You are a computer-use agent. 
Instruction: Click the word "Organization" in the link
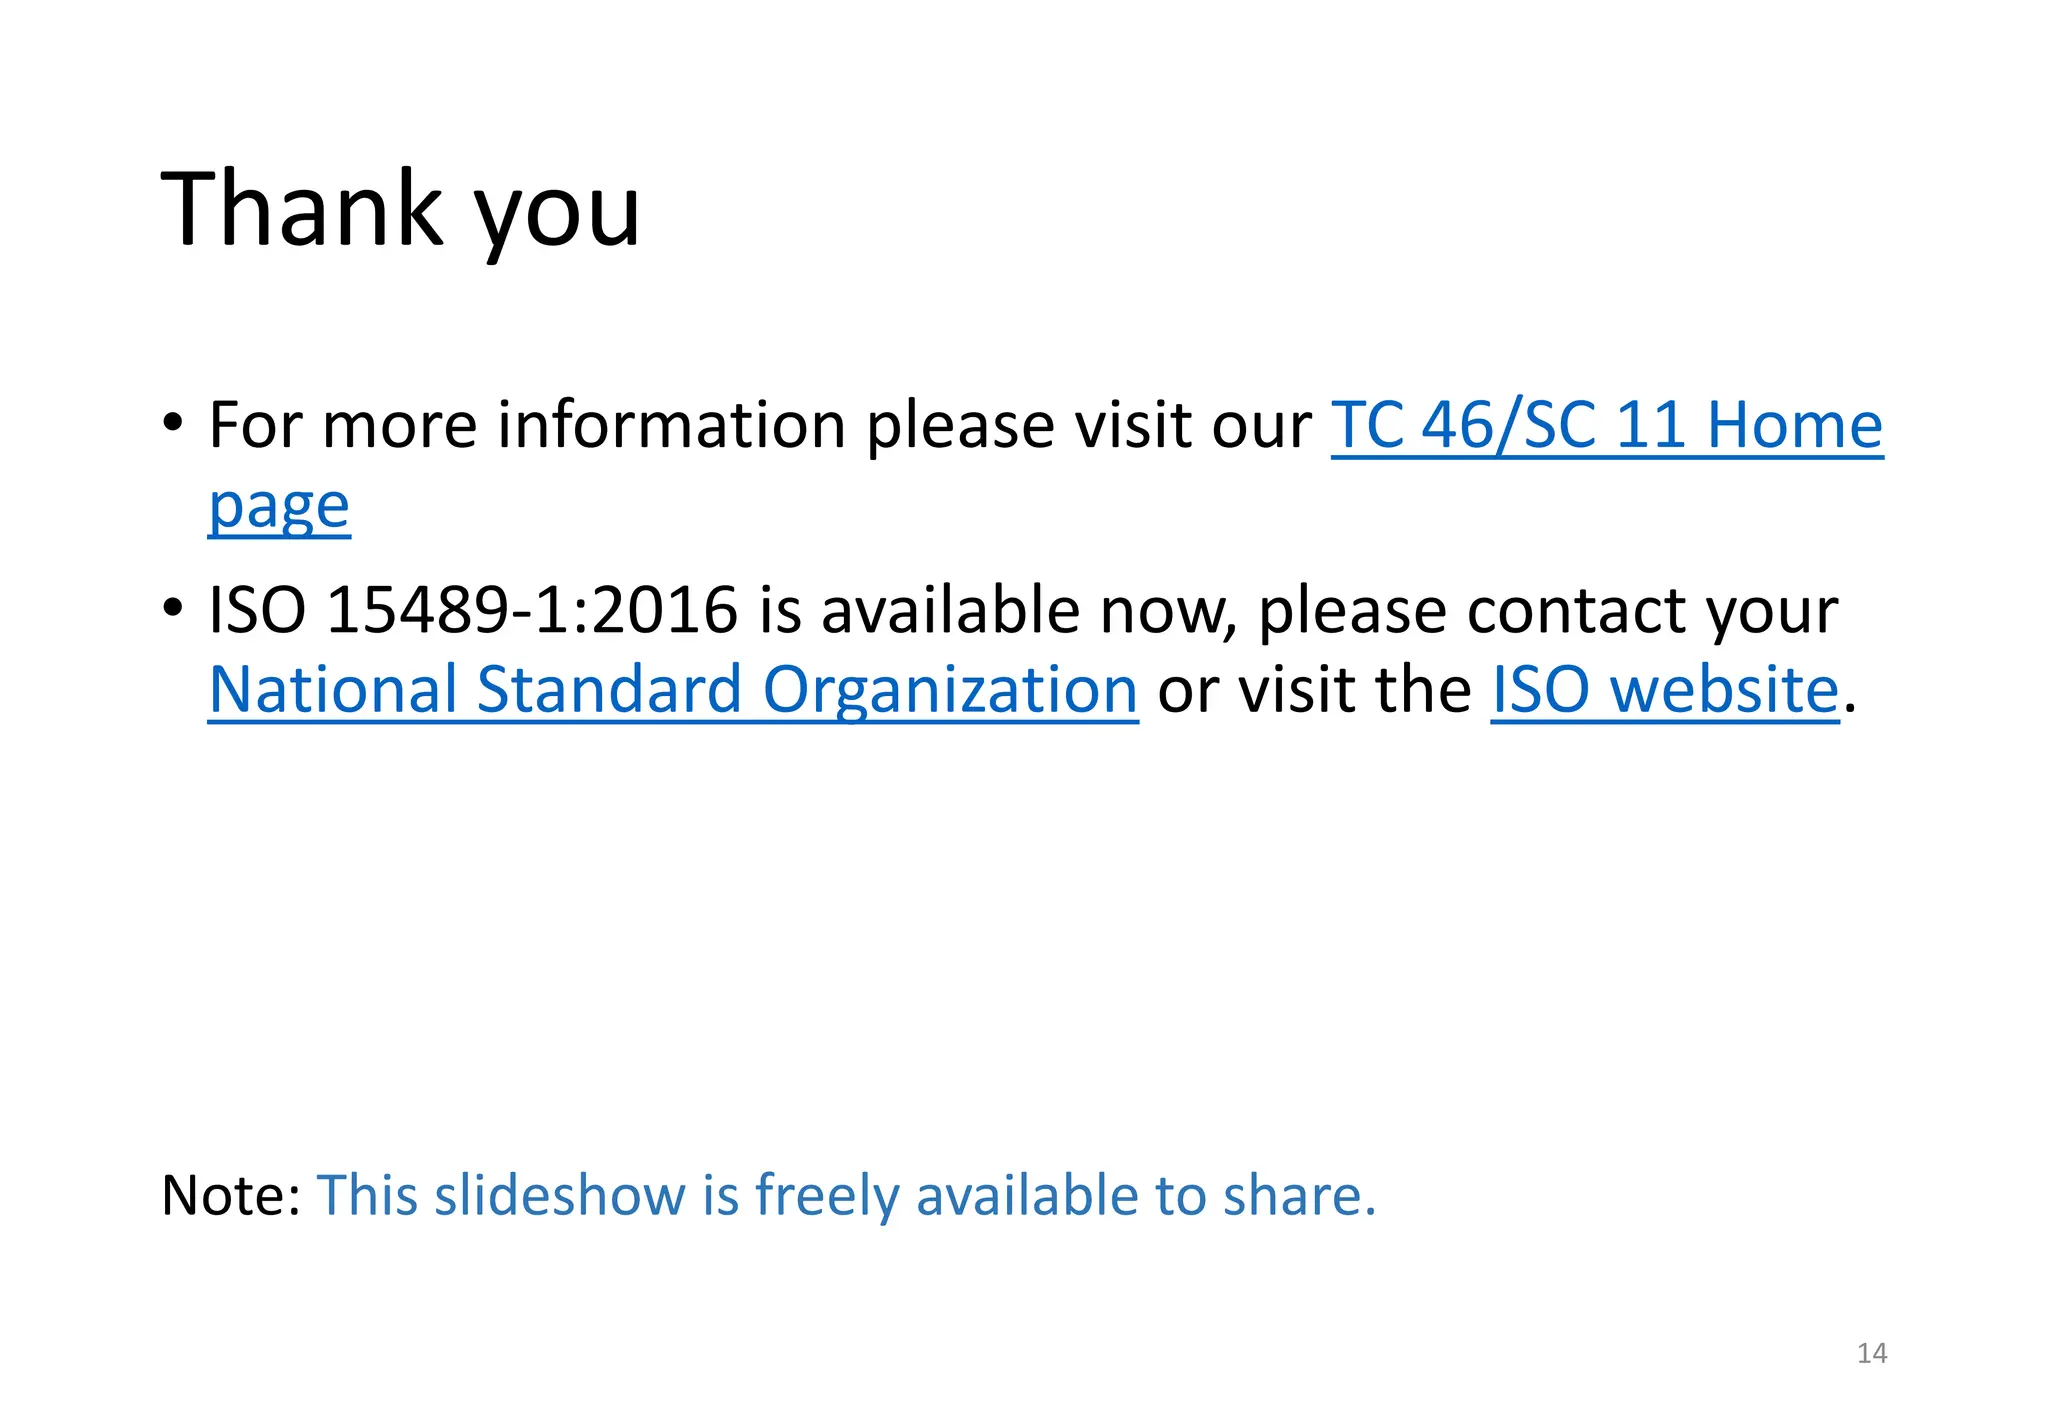click(x=950, y=692)
